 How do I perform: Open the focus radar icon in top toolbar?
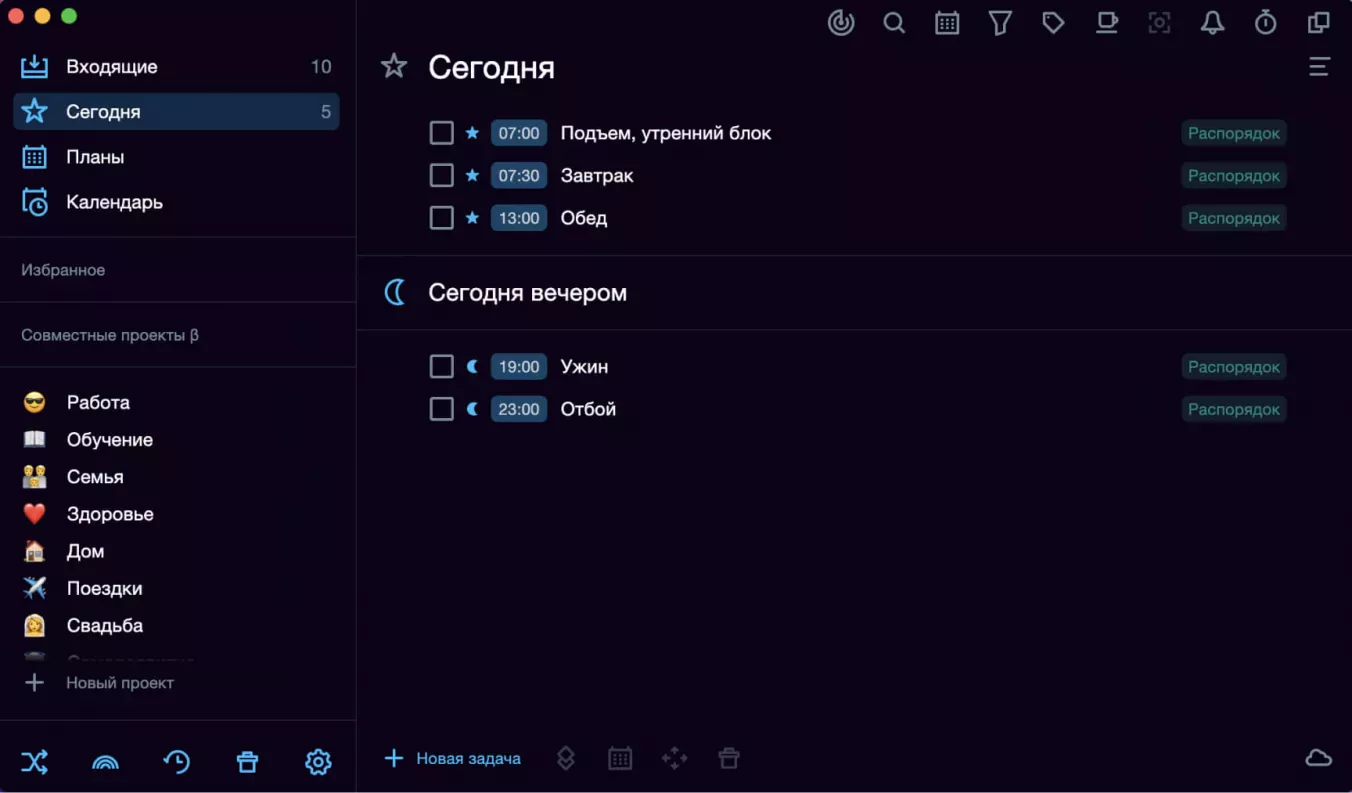pos(841,23)
